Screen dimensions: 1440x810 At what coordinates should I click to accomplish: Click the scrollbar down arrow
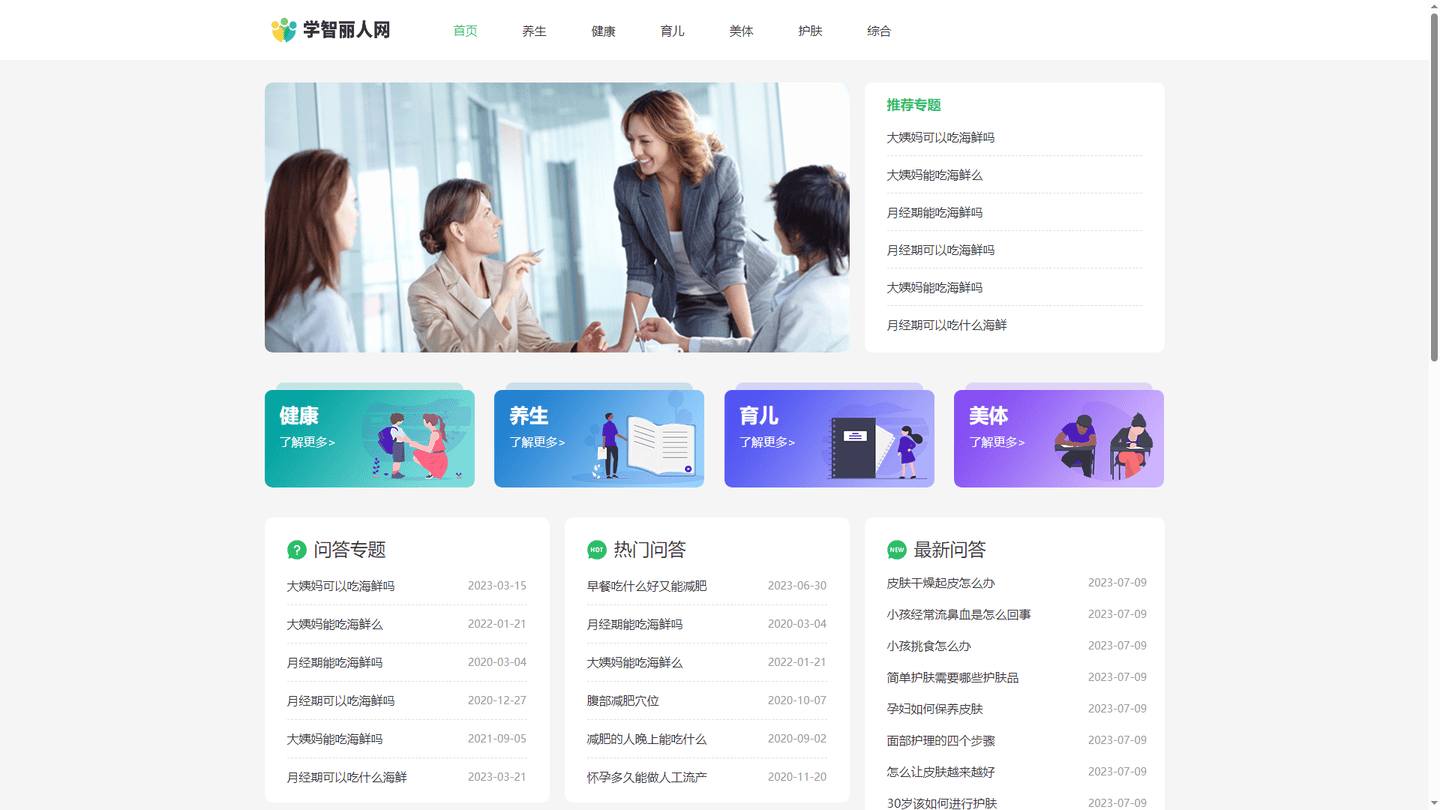point(1434,804)
